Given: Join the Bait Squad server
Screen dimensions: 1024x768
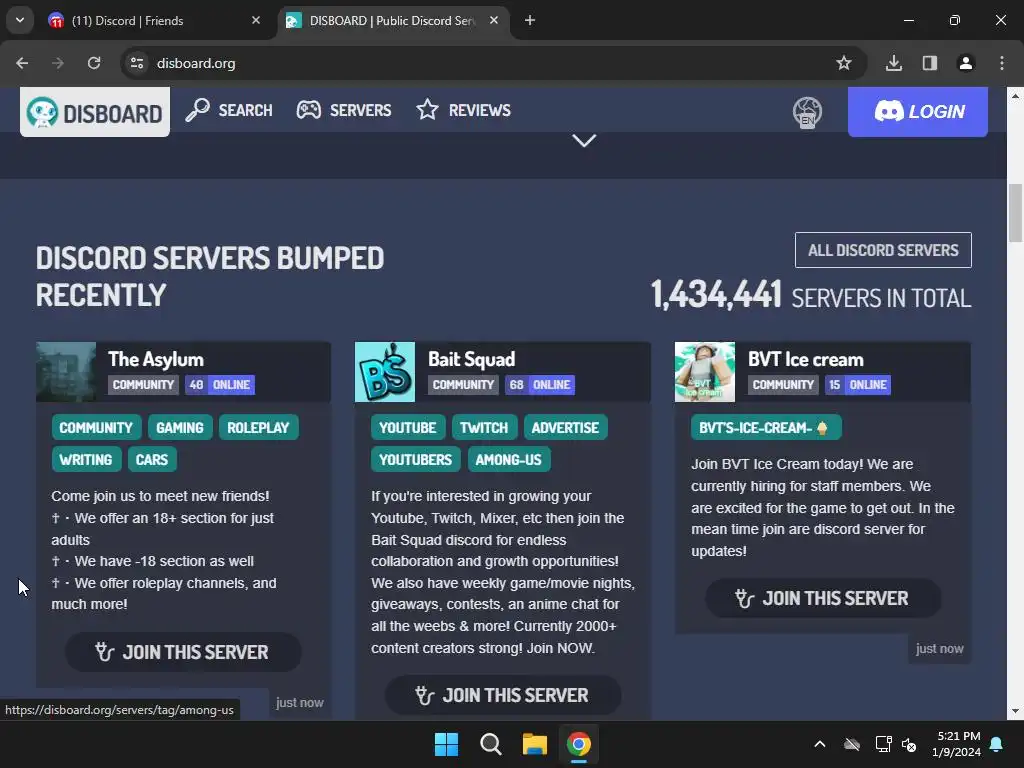Looking at the screenshot, I should (x=503, y=695).
